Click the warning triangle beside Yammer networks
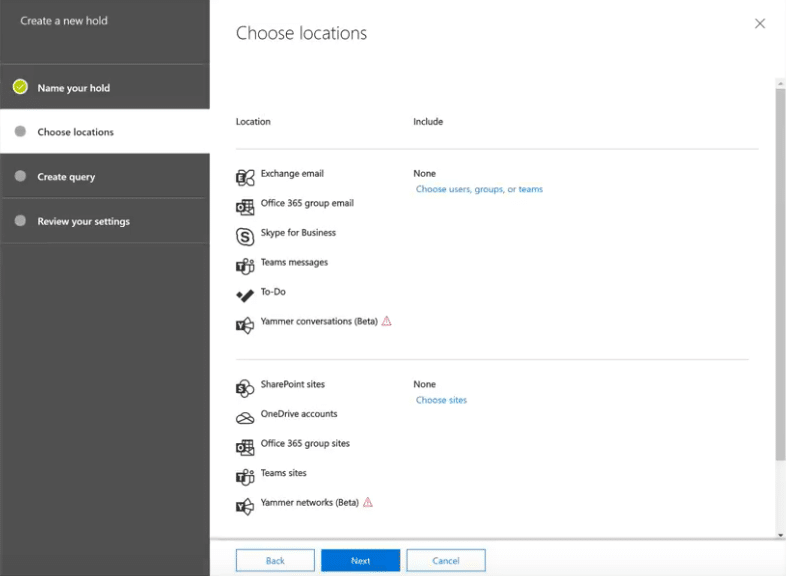This screenshot has height=576, width=786. [x=368, y=502]
